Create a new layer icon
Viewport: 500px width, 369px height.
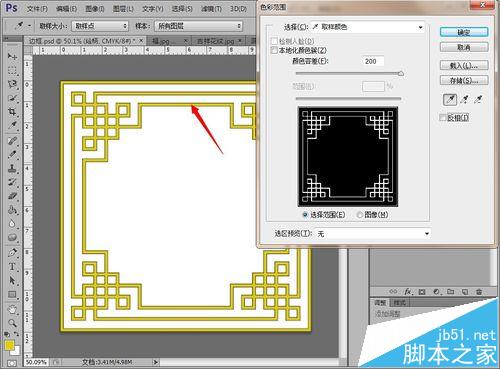pos(465,292)
